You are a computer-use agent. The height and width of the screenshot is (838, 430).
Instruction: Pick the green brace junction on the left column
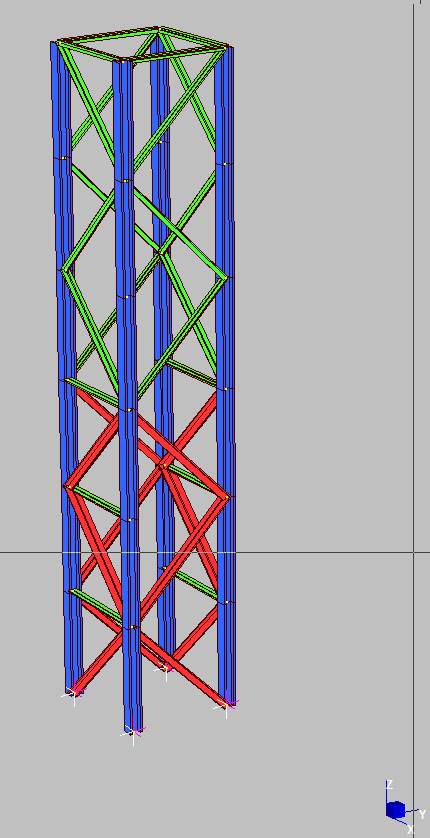point(65,270)
